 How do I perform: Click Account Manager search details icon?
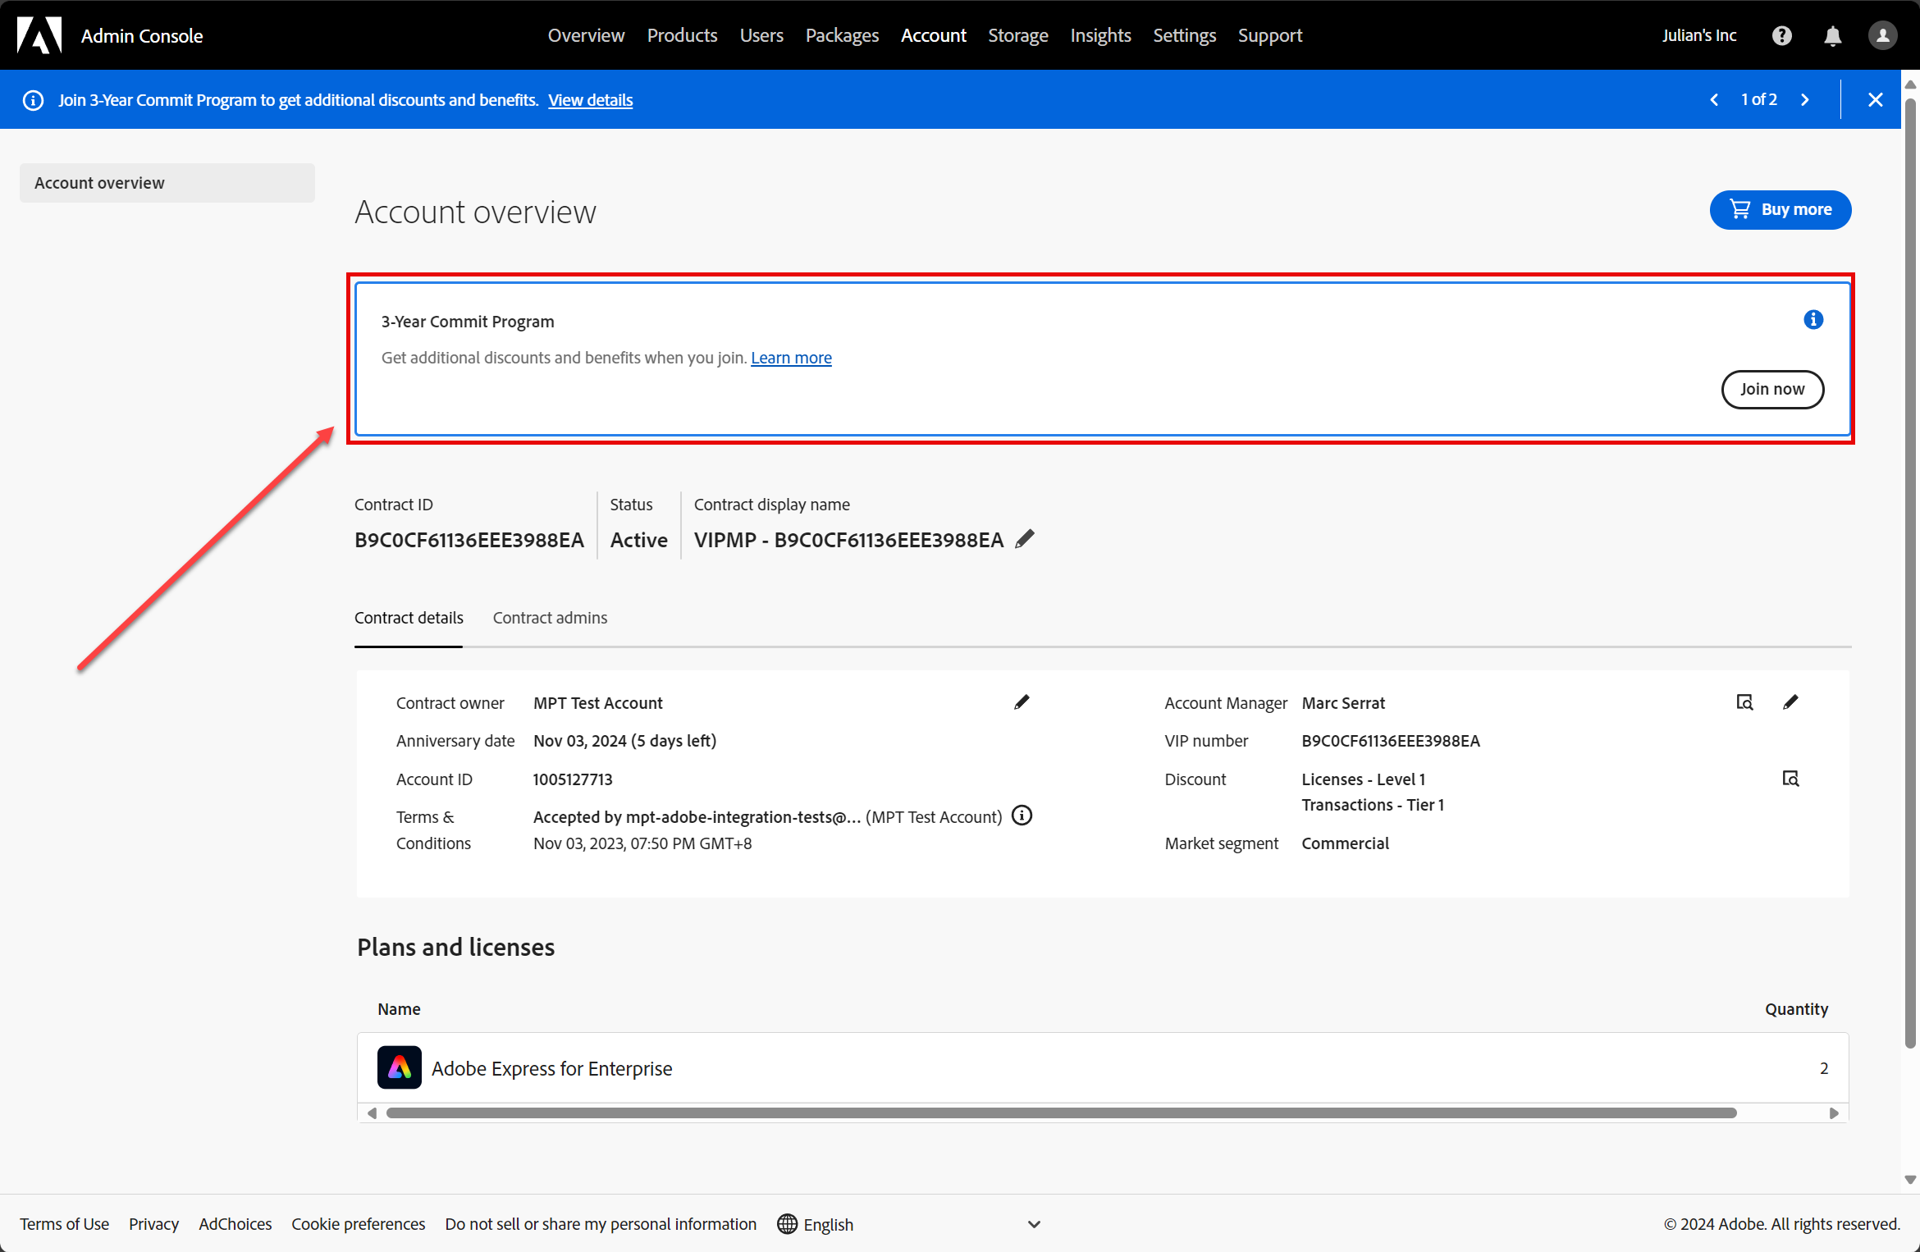coord(1745,702)
